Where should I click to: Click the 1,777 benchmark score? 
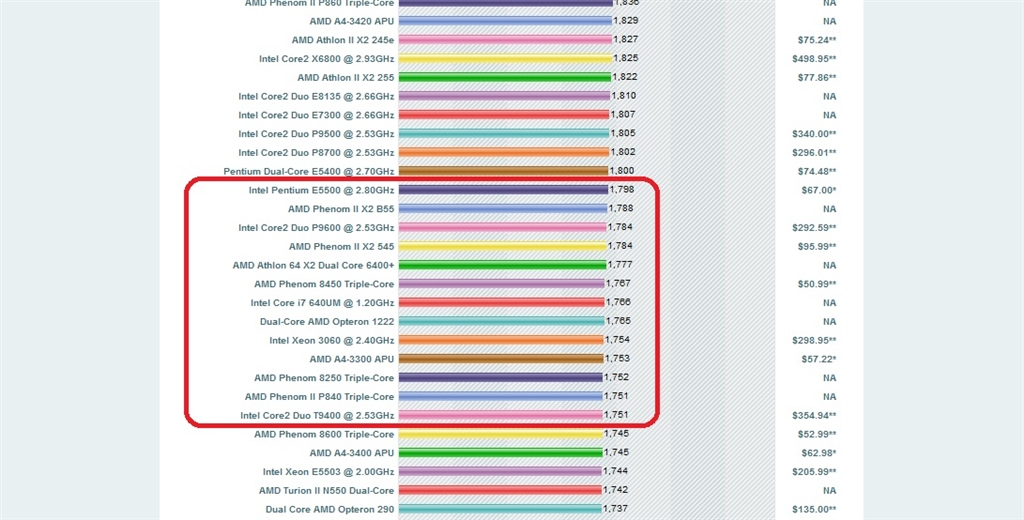[x=620, y=265]
